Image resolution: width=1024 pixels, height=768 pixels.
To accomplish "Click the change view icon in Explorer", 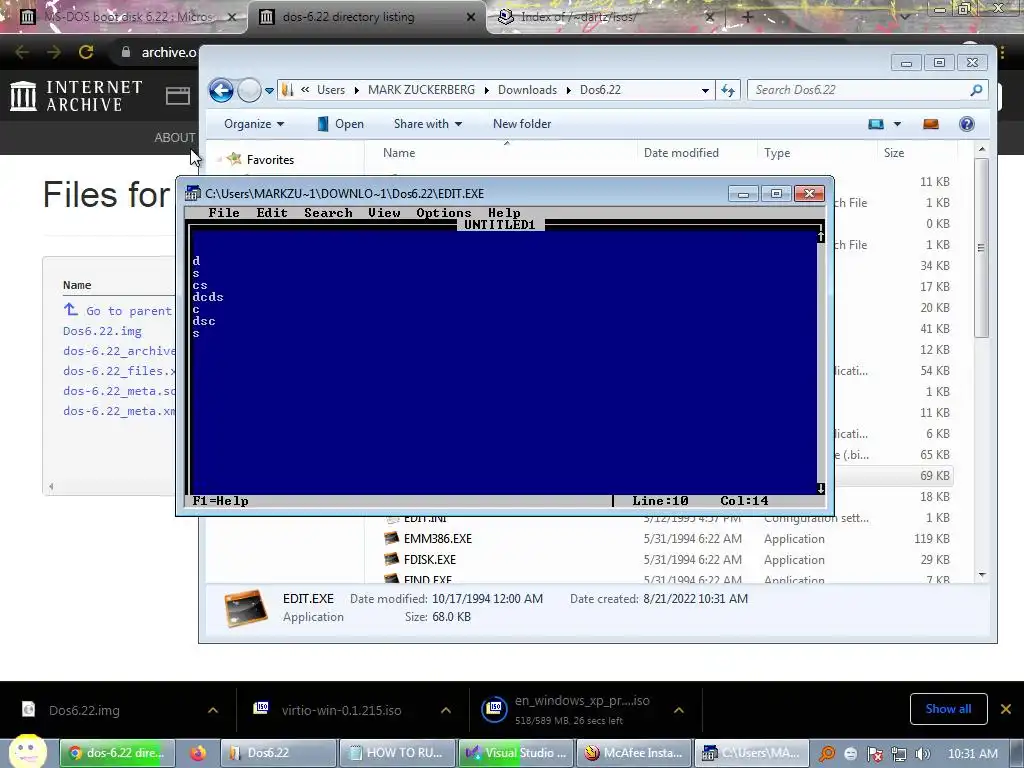I will point(876,124).
